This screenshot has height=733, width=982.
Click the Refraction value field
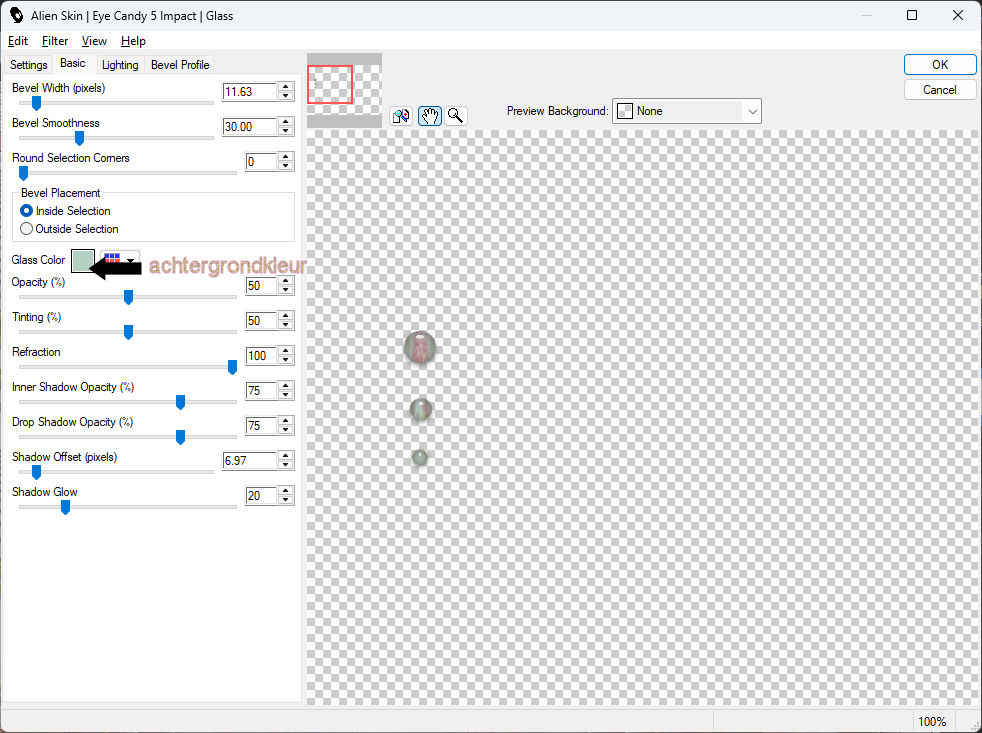click(x=261, y=356)
